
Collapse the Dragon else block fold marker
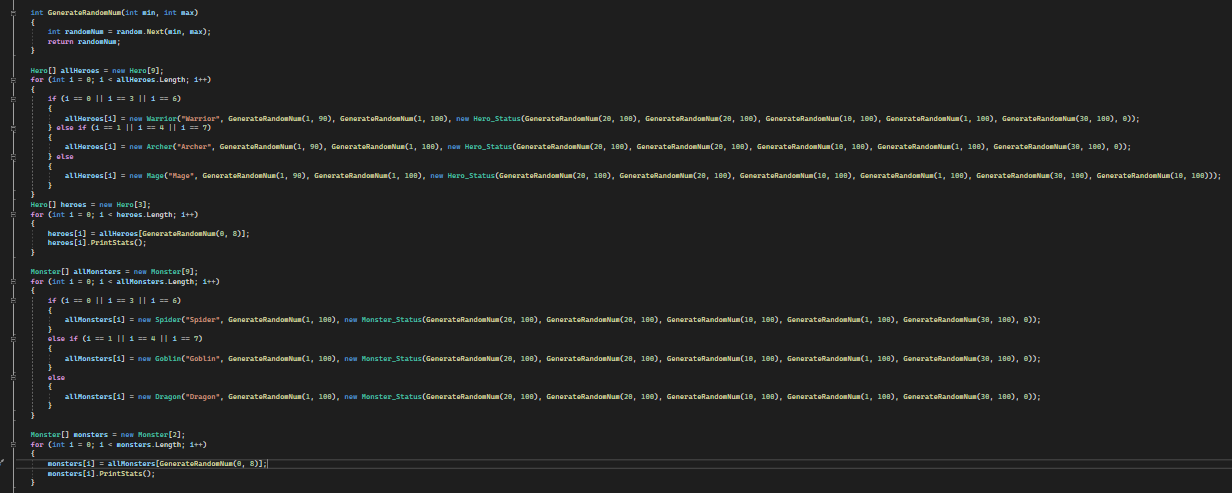(x=14, y=377)
